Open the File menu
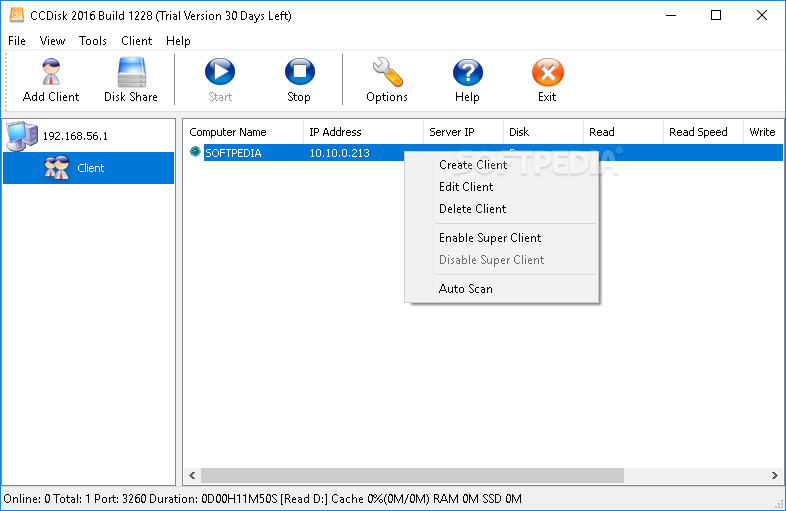 [17, 41]
